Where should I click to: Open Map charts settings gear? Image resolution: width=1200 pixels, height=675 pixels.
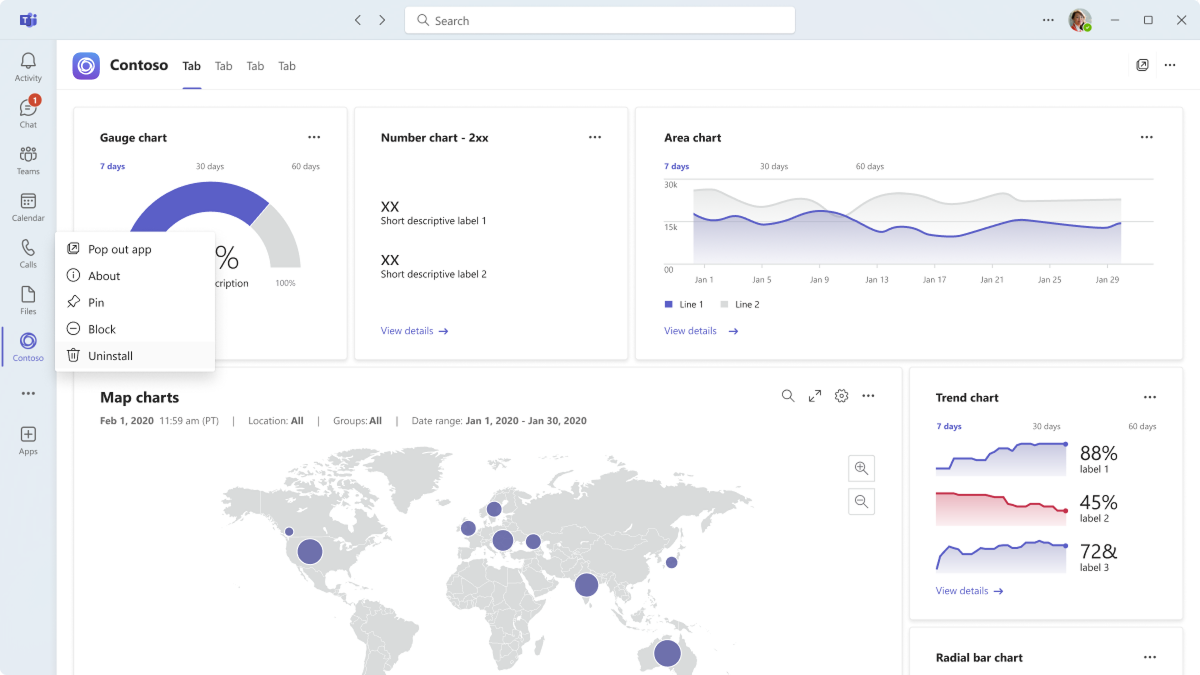[x=841, y=396]
